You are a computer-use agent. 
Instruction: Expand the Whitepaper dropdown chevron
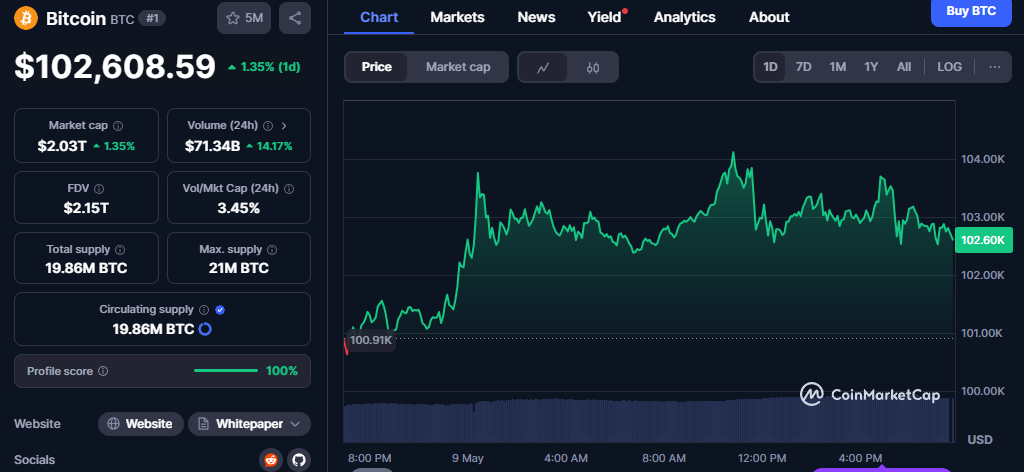tap(295, 424)
